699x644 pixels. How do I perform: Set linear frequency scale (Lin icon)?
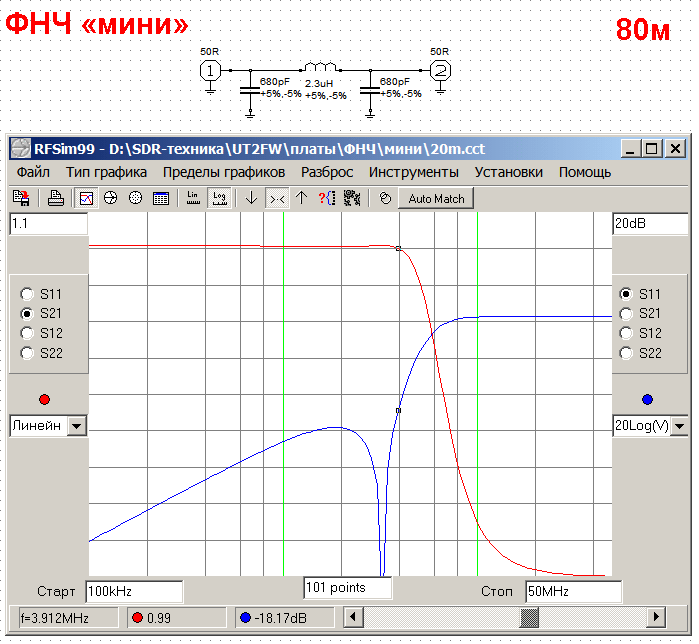click(193, 198)
